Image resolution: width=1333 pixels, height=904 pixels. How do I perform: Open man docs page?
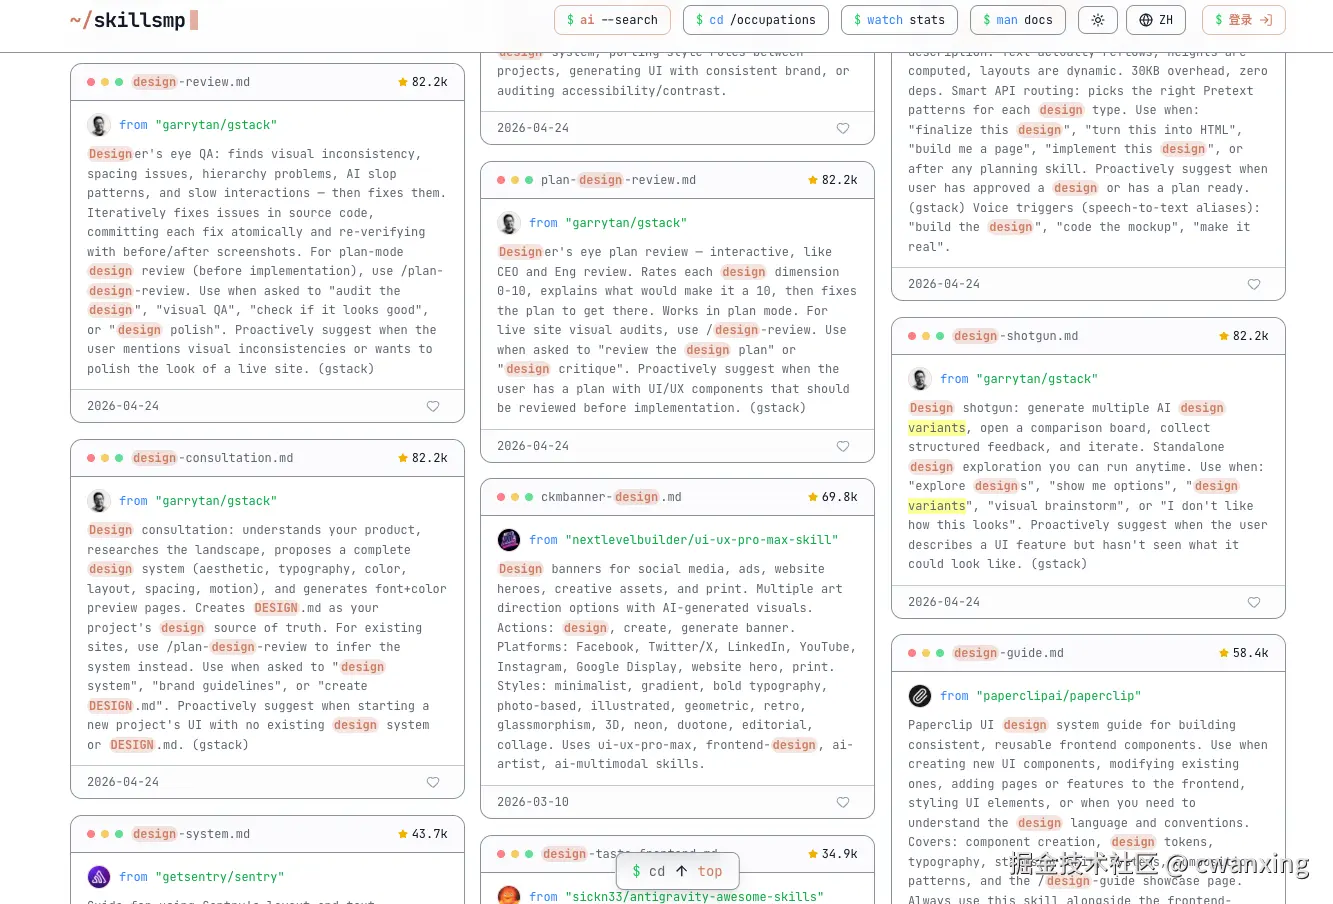tap(1017, 20)
